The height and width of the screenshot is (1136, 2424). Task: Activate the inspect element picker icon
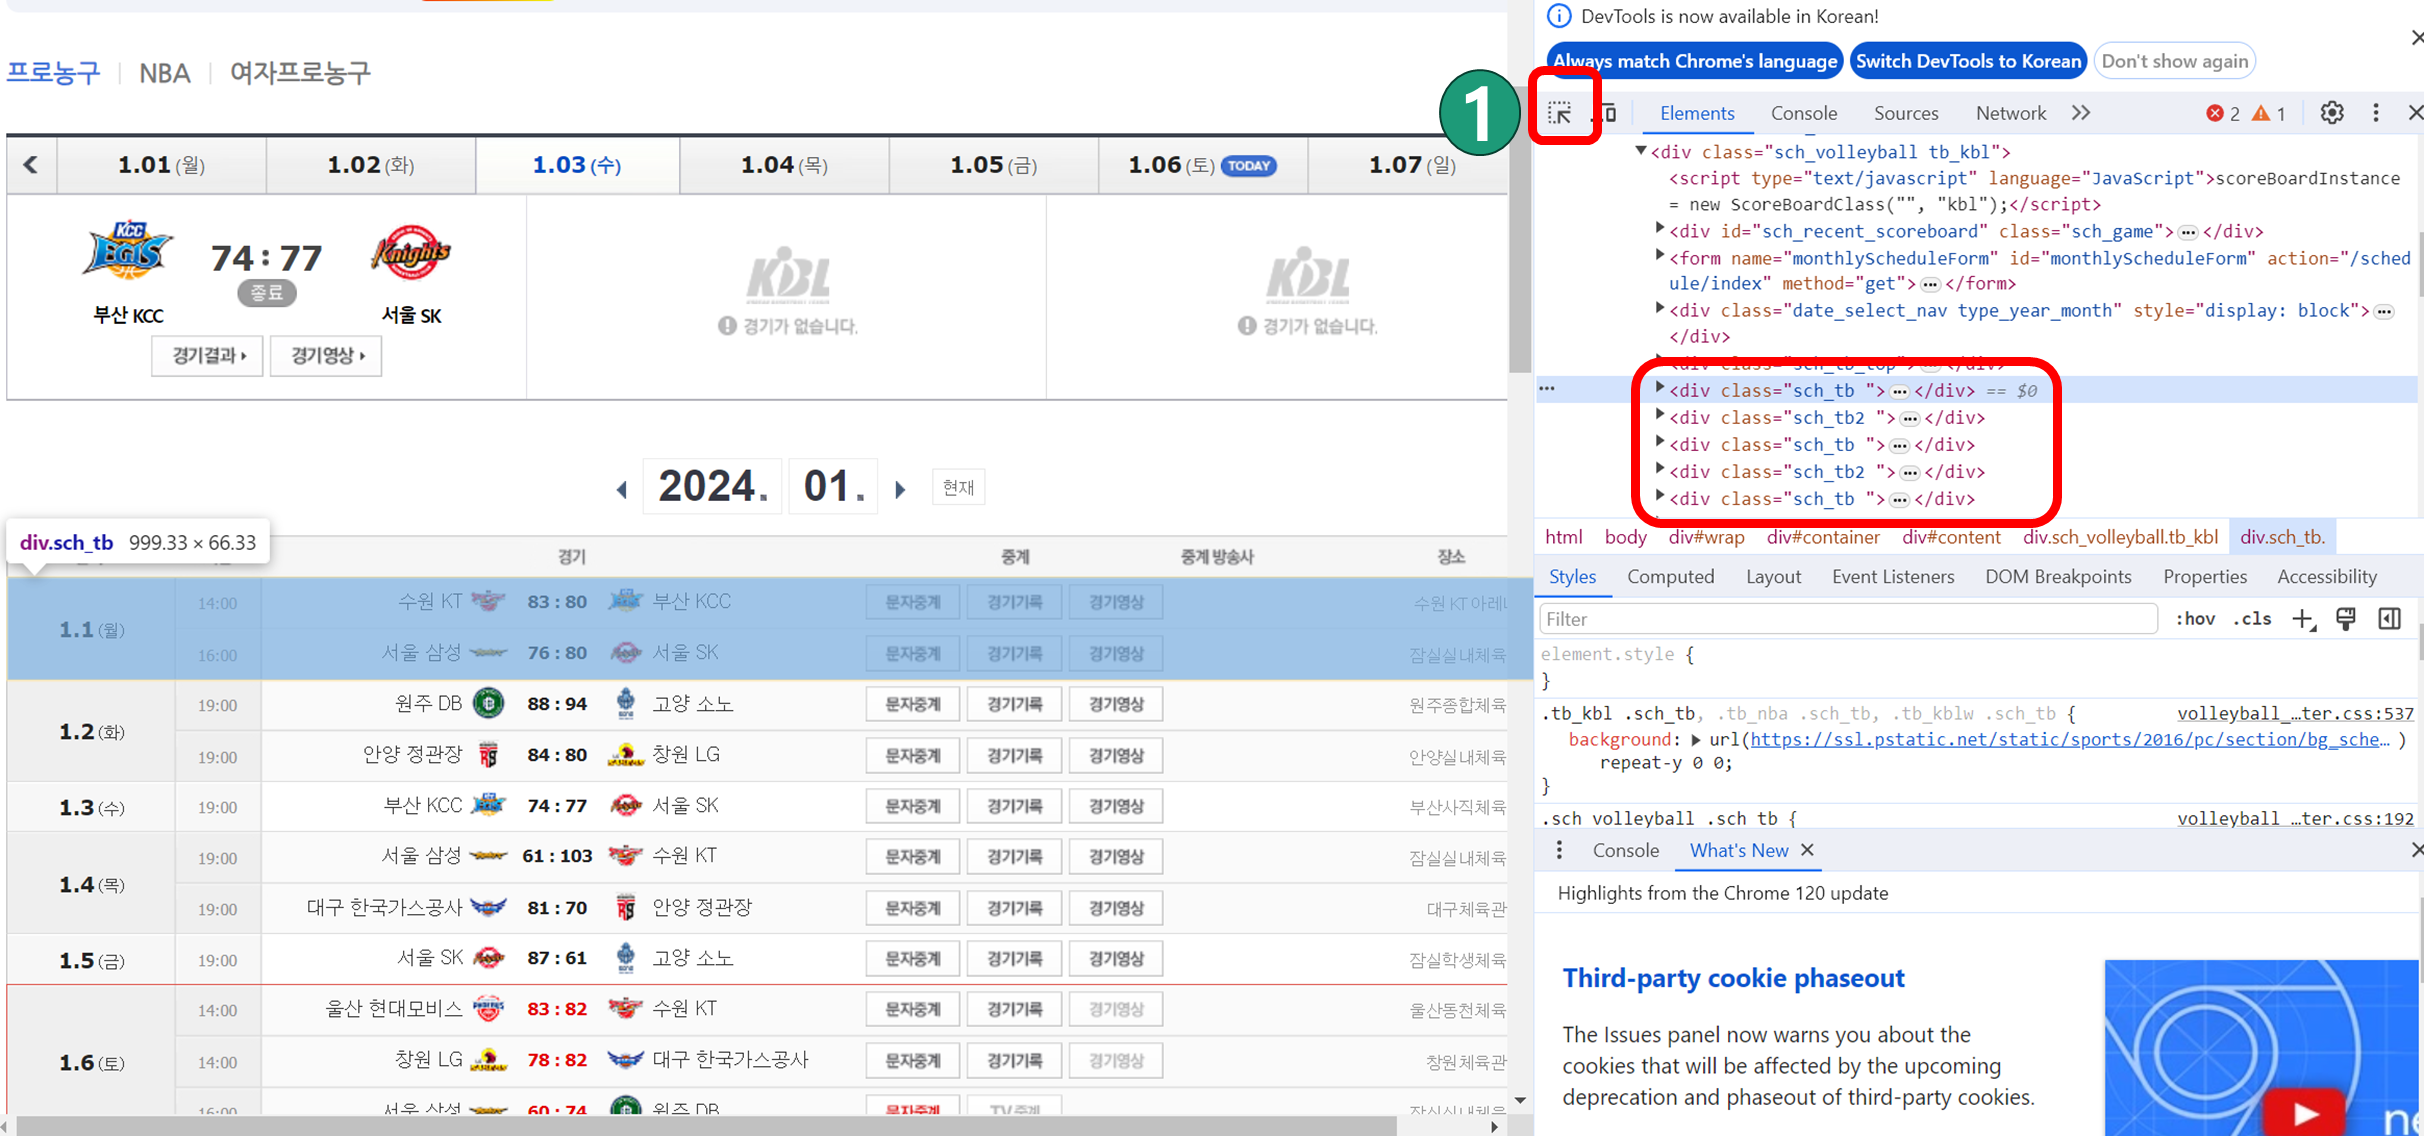[1560, 113]
